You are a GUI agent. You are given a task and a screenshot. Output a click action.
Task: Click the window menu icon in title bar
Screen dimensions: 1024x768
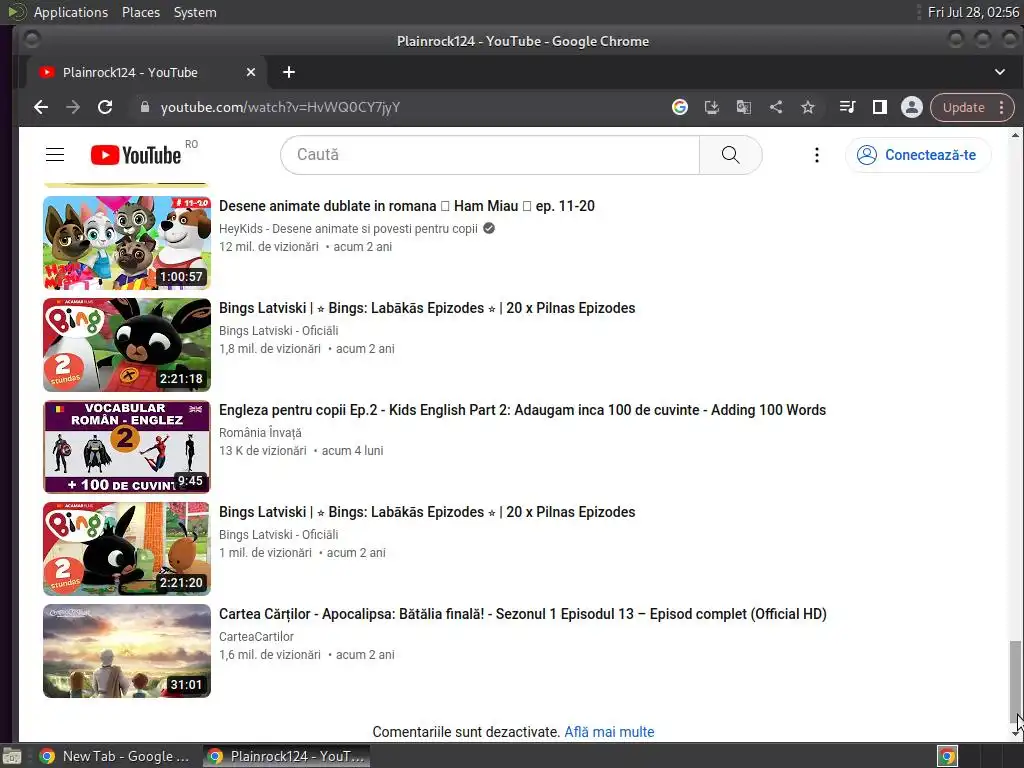click(x=31, y=40)
